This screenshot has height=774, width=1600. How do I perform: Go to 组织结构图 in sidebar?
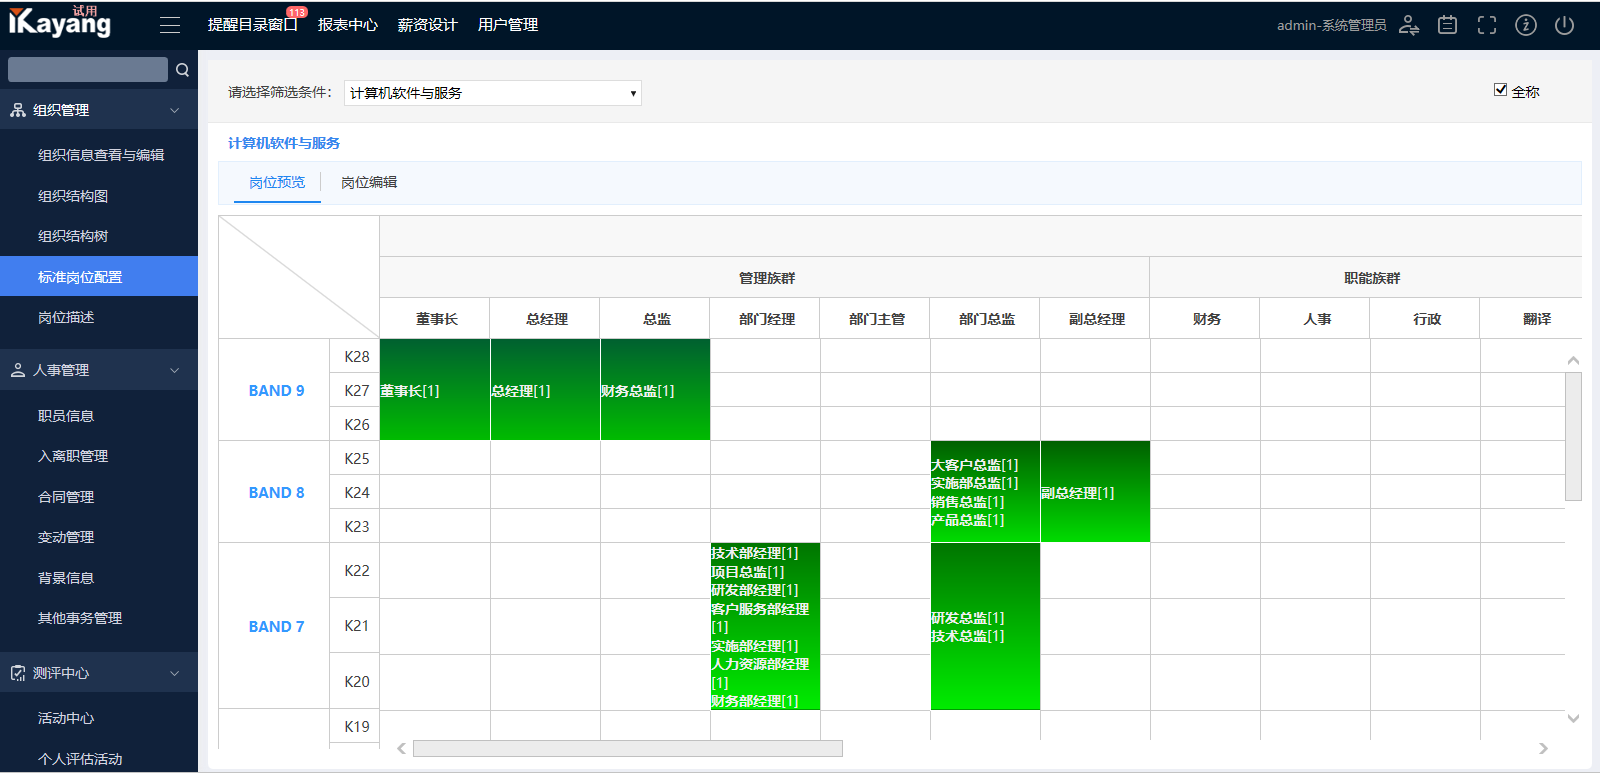[x=73, y=196]
